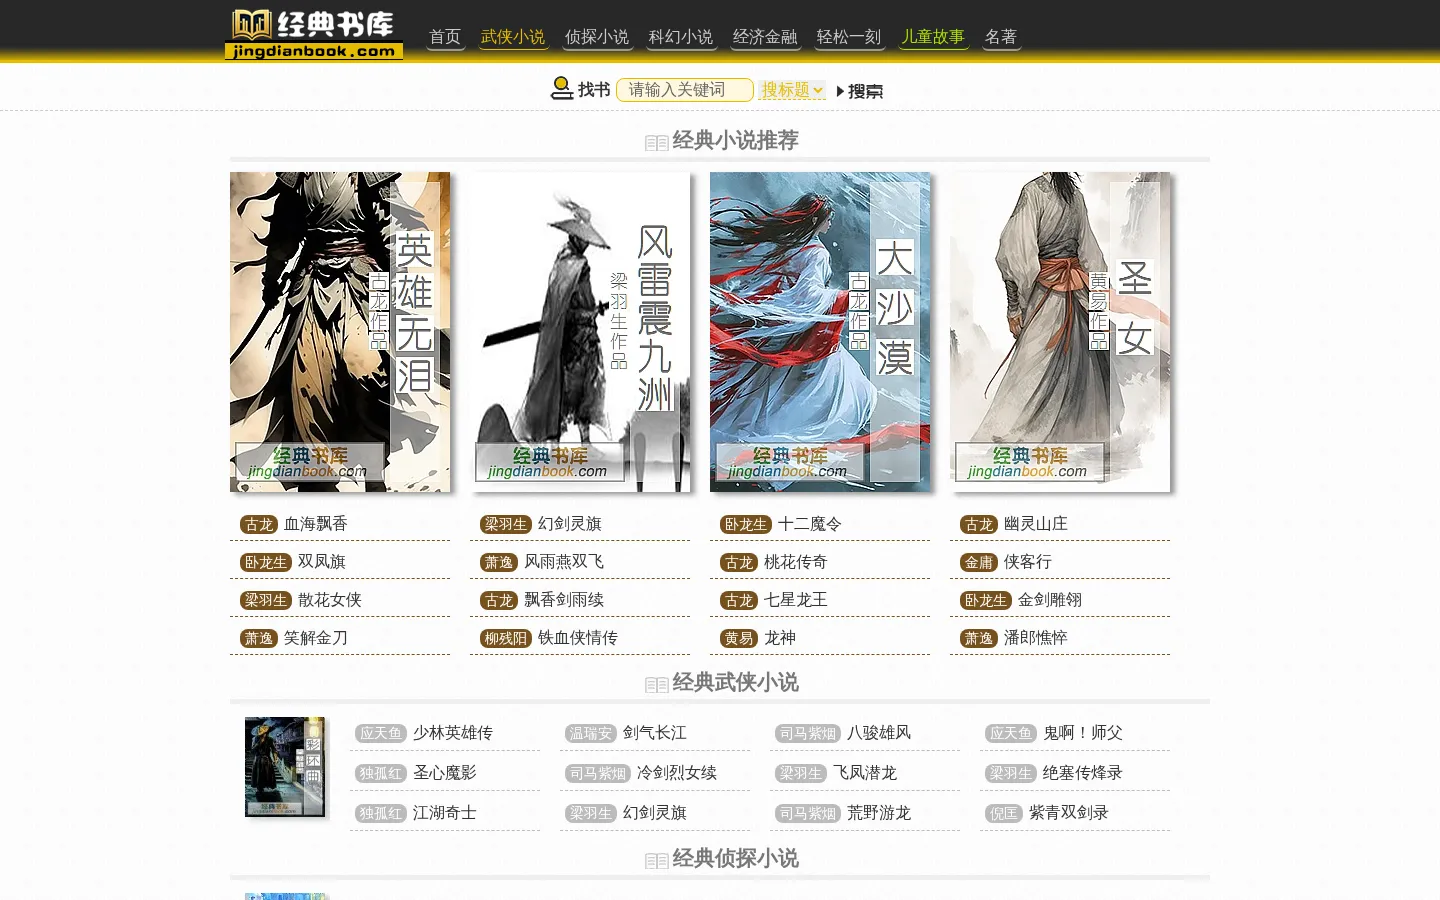1440x900 pixels.
Task: Open the book 风雨燕双飞
Action: tap(564, 562)
